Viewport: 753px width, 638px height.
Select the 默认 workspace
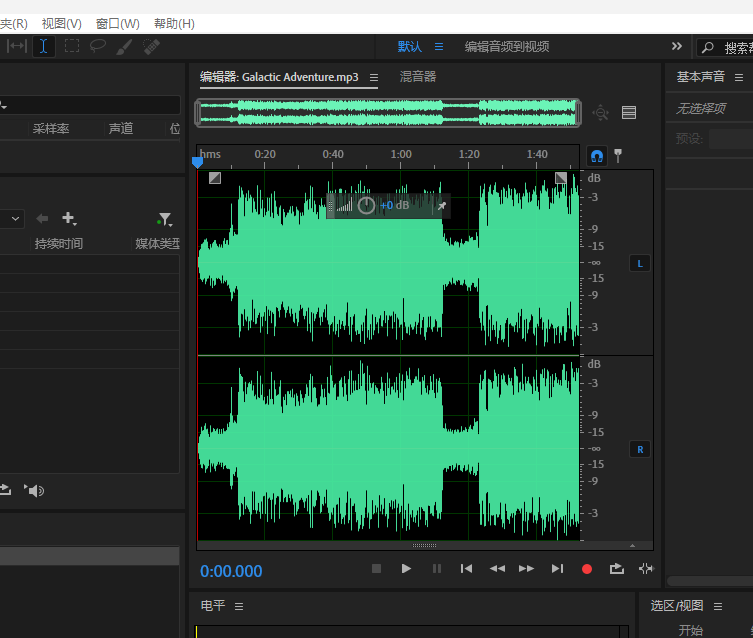tap(409, 46)
